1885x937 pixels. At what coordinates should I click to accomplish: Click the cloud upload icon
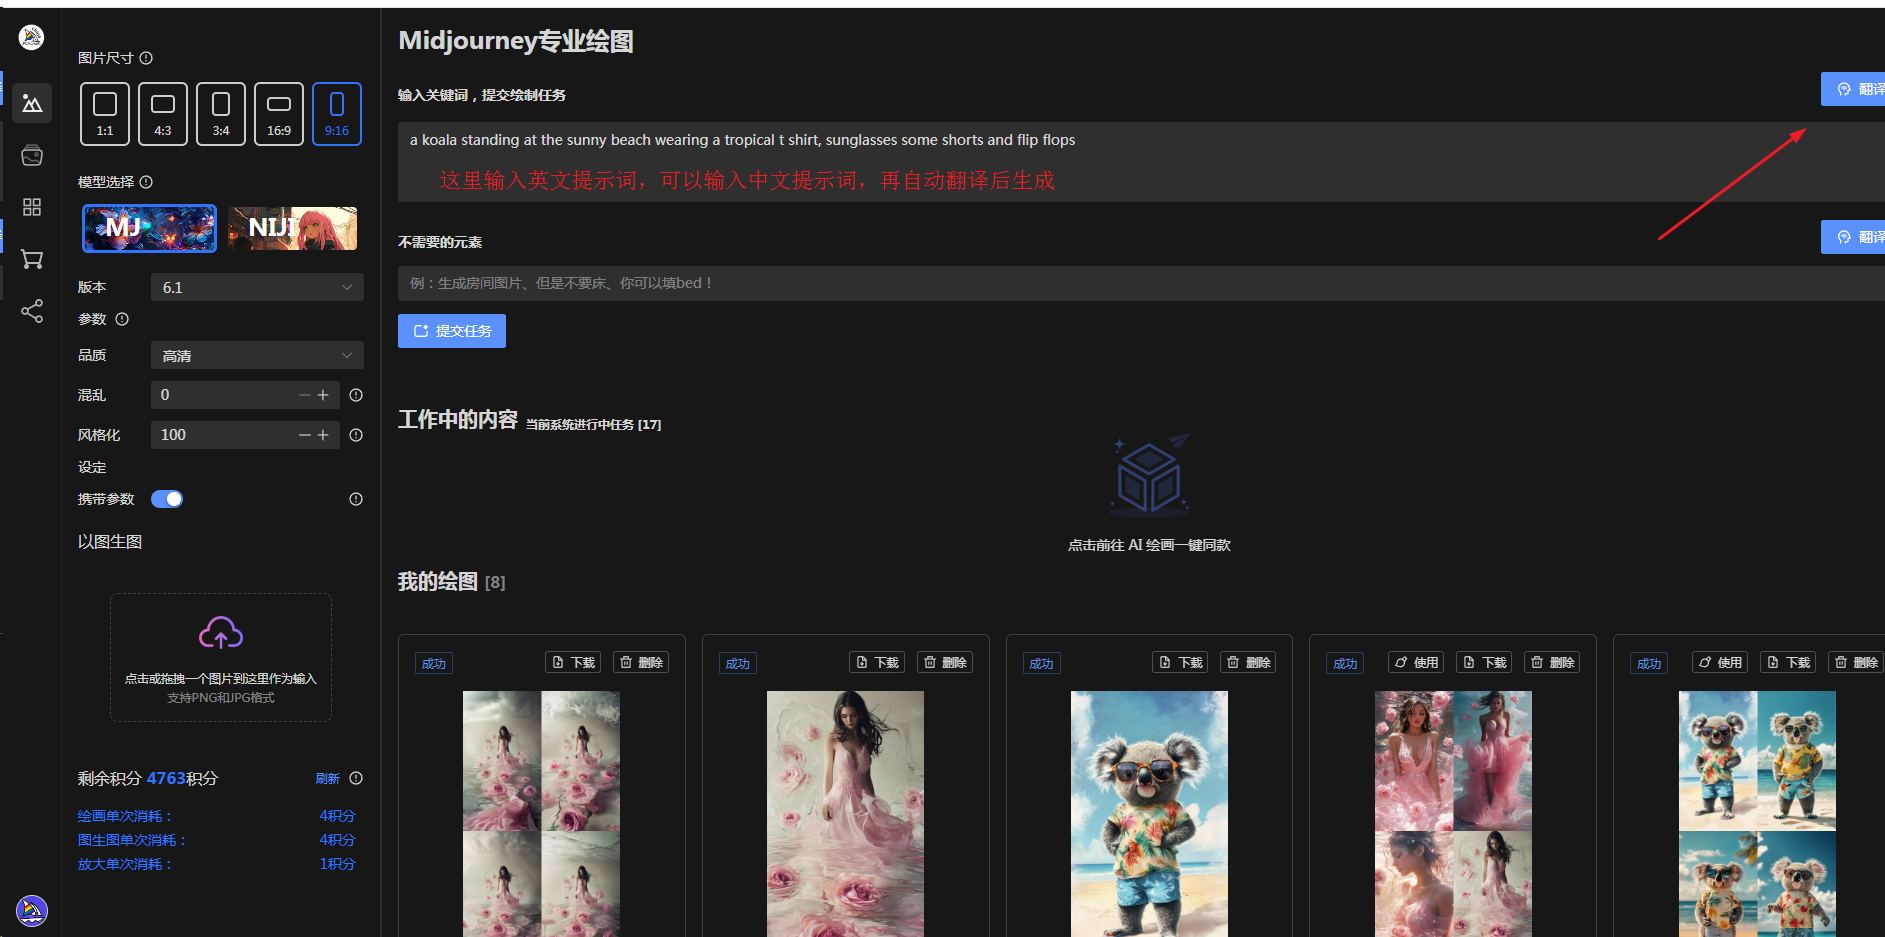[221, 633]
